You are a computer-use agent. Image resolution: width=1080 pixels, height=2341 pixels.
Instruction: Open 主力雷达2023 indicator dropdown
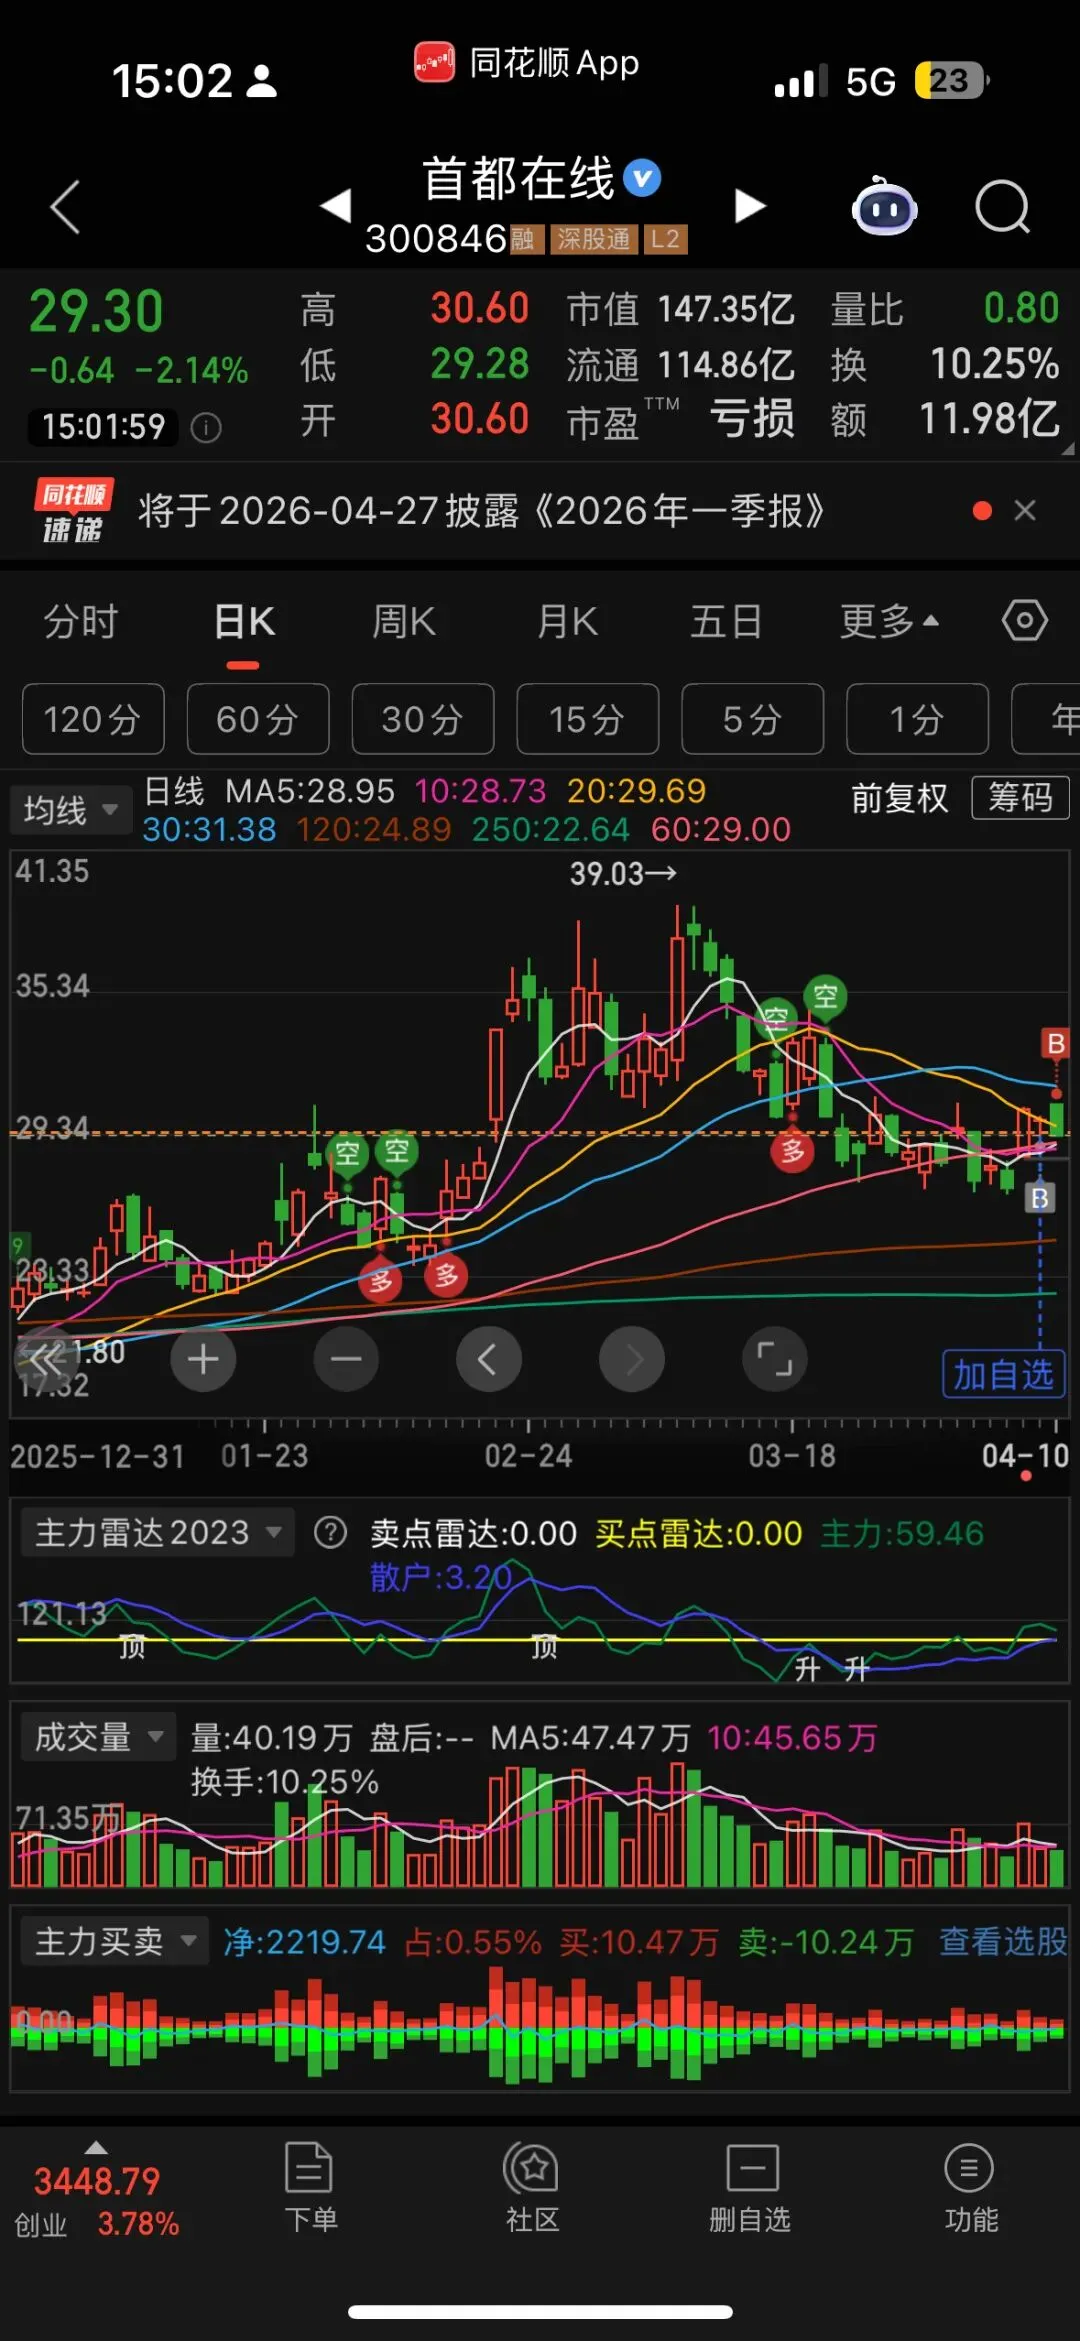pos(158,1532)
